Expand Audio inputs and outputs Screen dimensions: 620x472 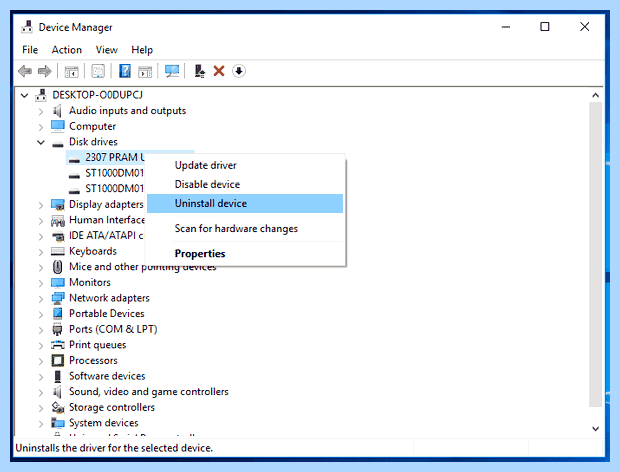(x=41, y=111)
